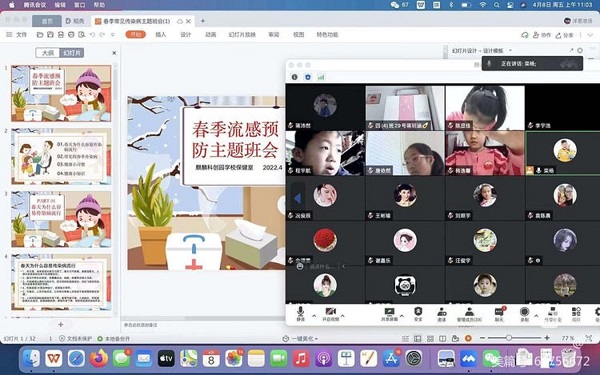Screen dimensions: 600x375
Task: Expand the recording options arrow
Action: pos(536,316)
